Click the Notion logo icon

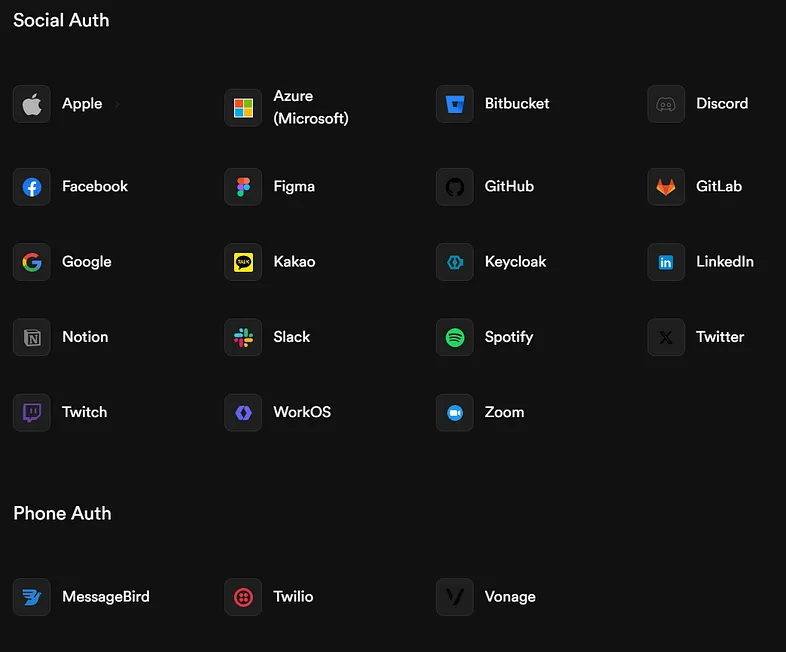[x=32, y=337]
